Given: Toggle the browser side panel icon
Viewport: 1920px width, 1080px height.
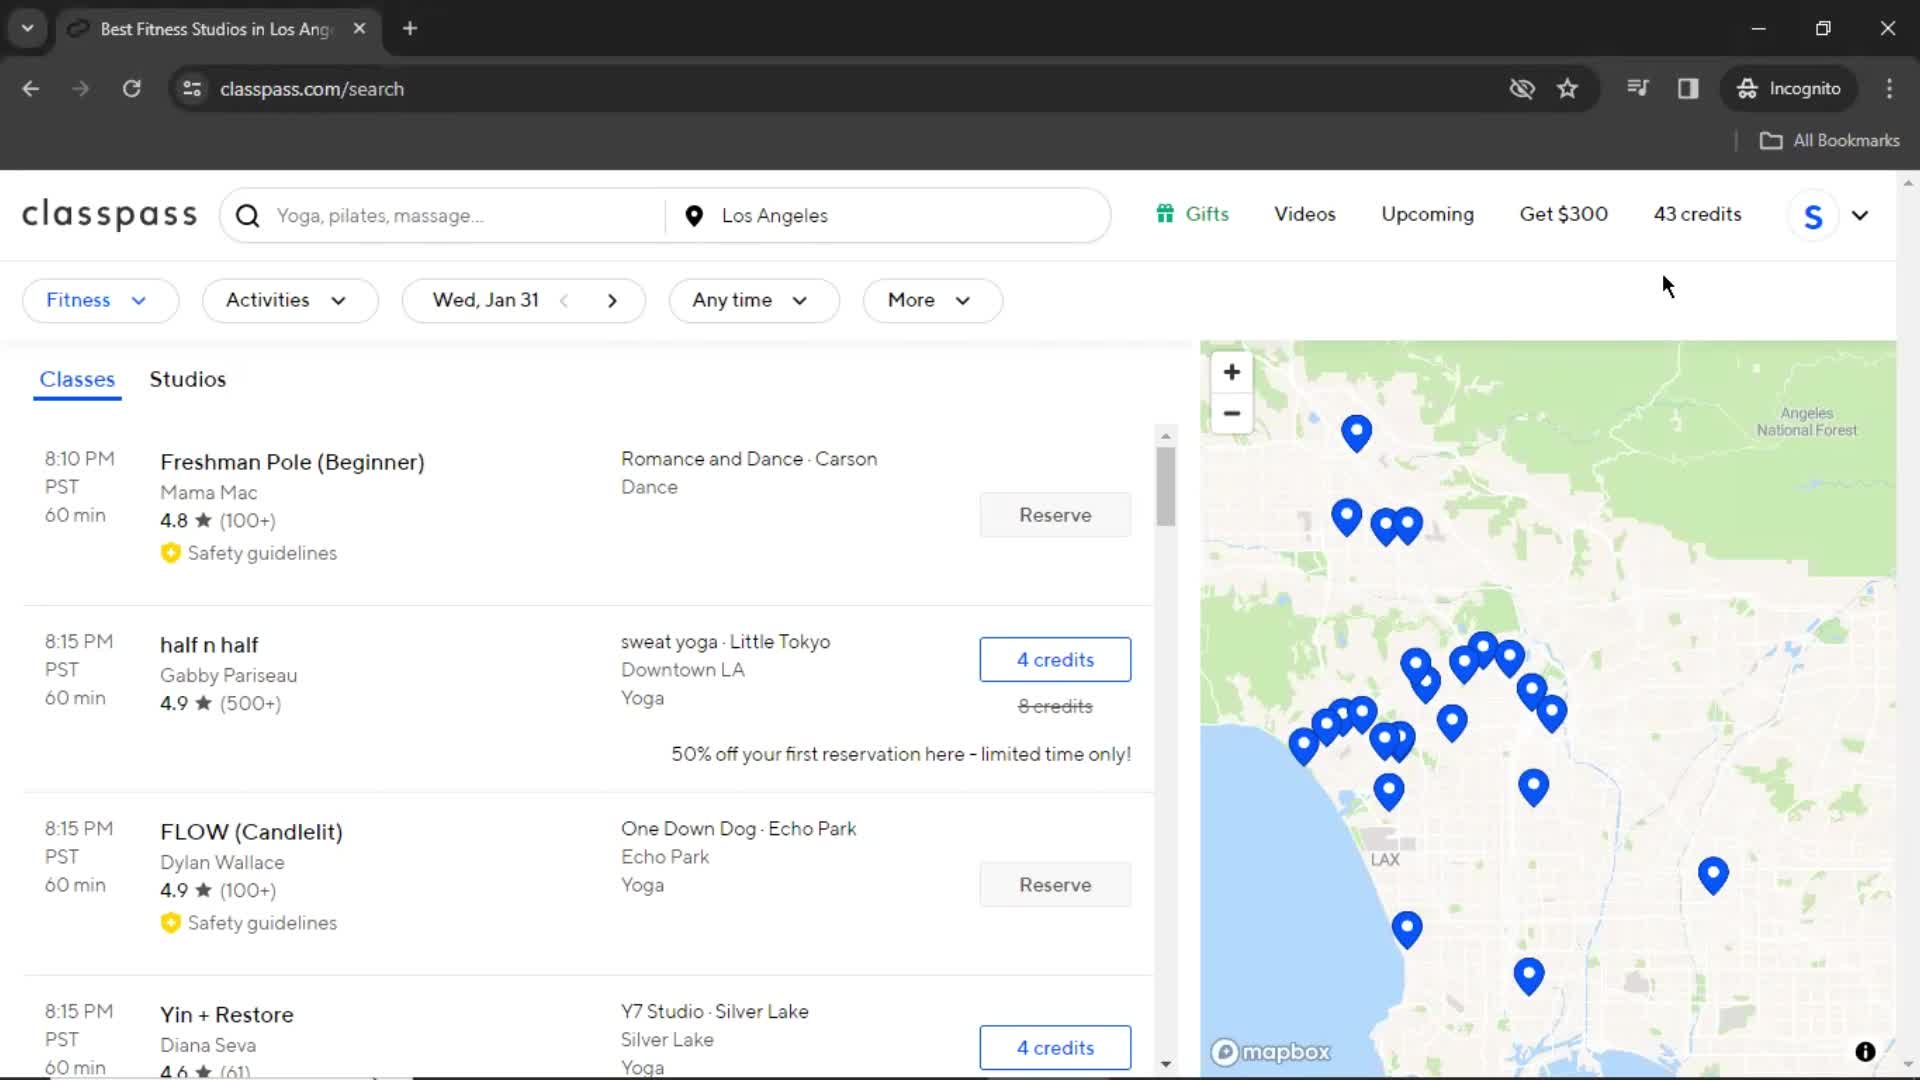Looking at the screenshot, I should [1688, 89].
